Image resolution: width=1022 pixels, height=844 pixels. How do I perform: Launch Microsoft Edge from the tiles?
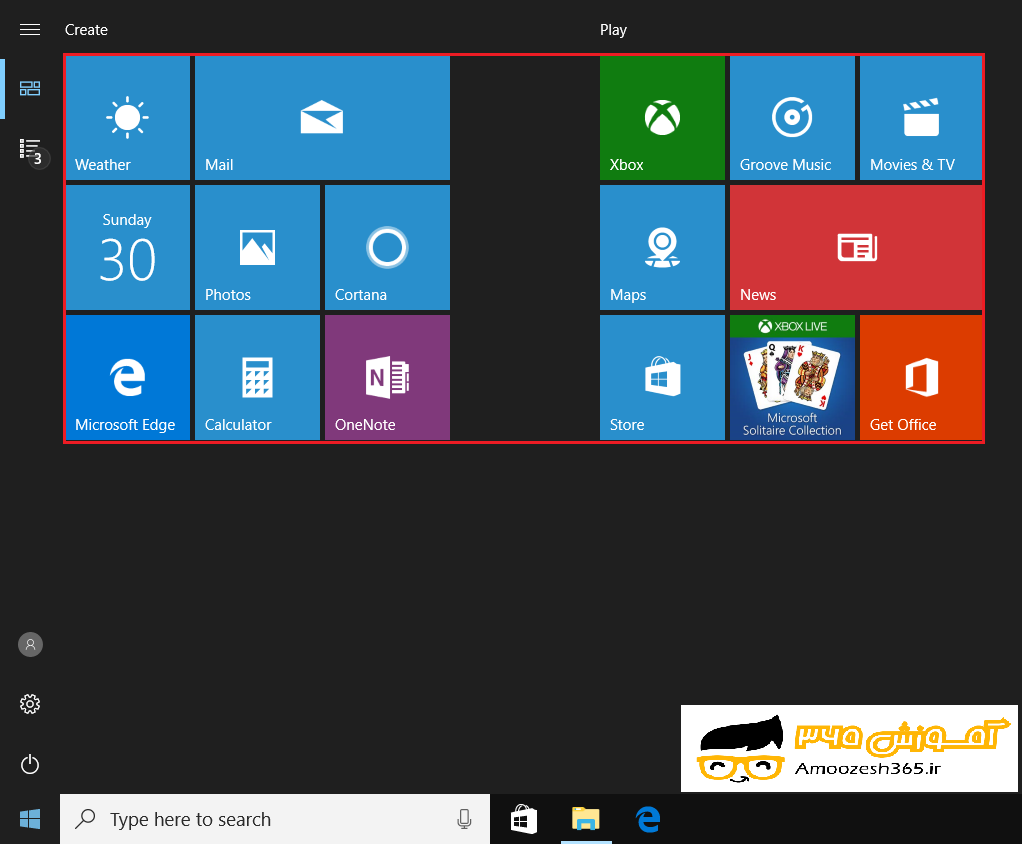tap(128, 377)
